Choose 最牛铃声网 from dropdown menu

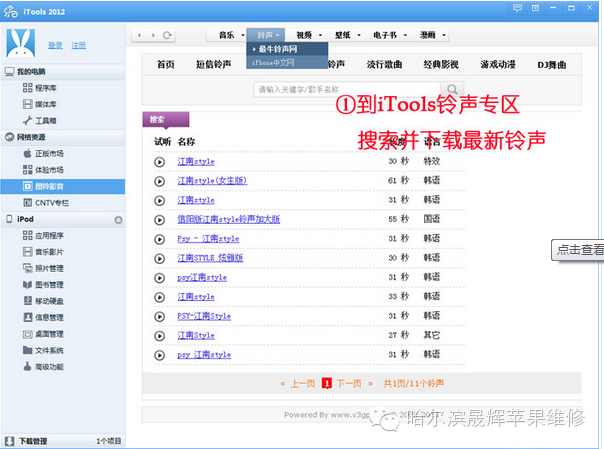pyautogui.click(x=287, y=49)
